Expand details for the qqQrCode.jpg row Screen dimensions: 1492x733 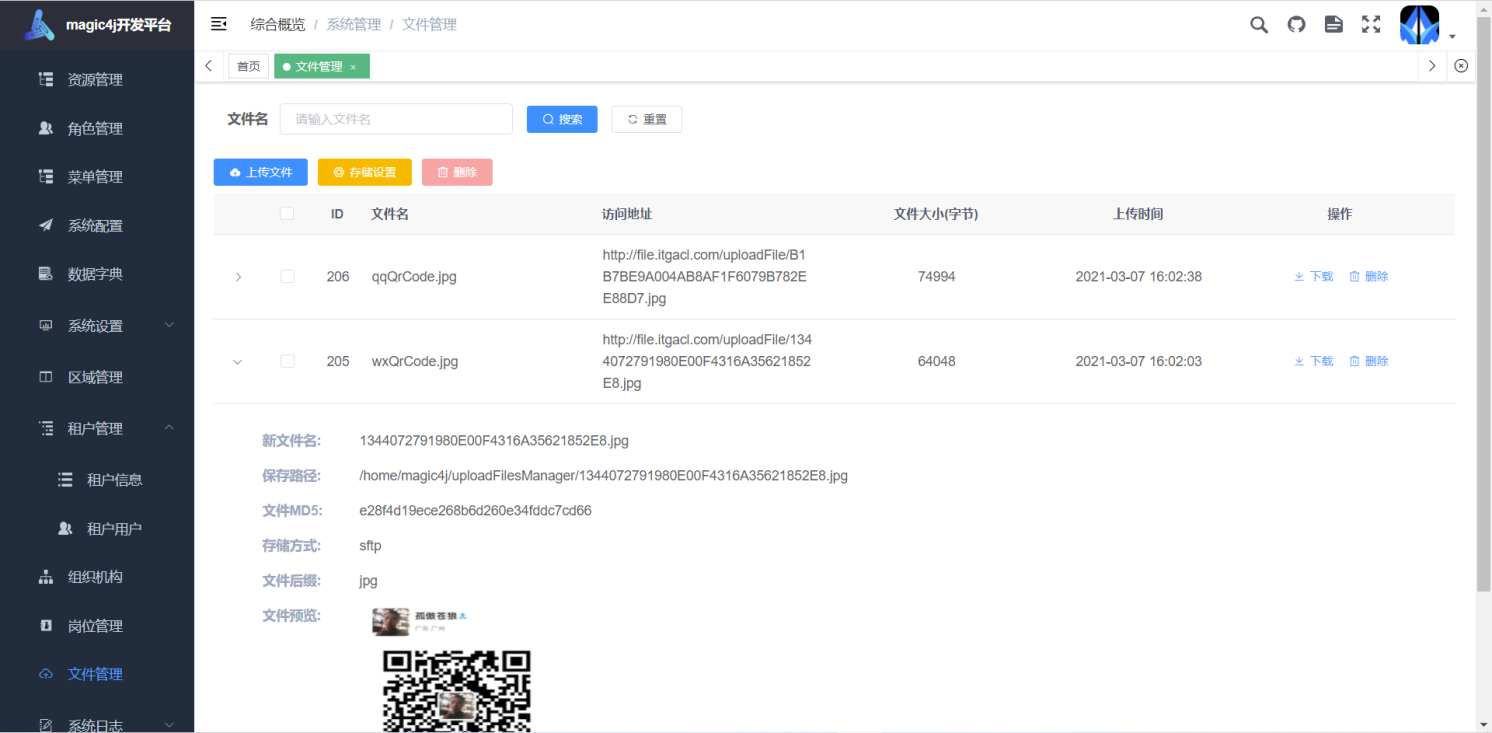(x=238, y=277)
